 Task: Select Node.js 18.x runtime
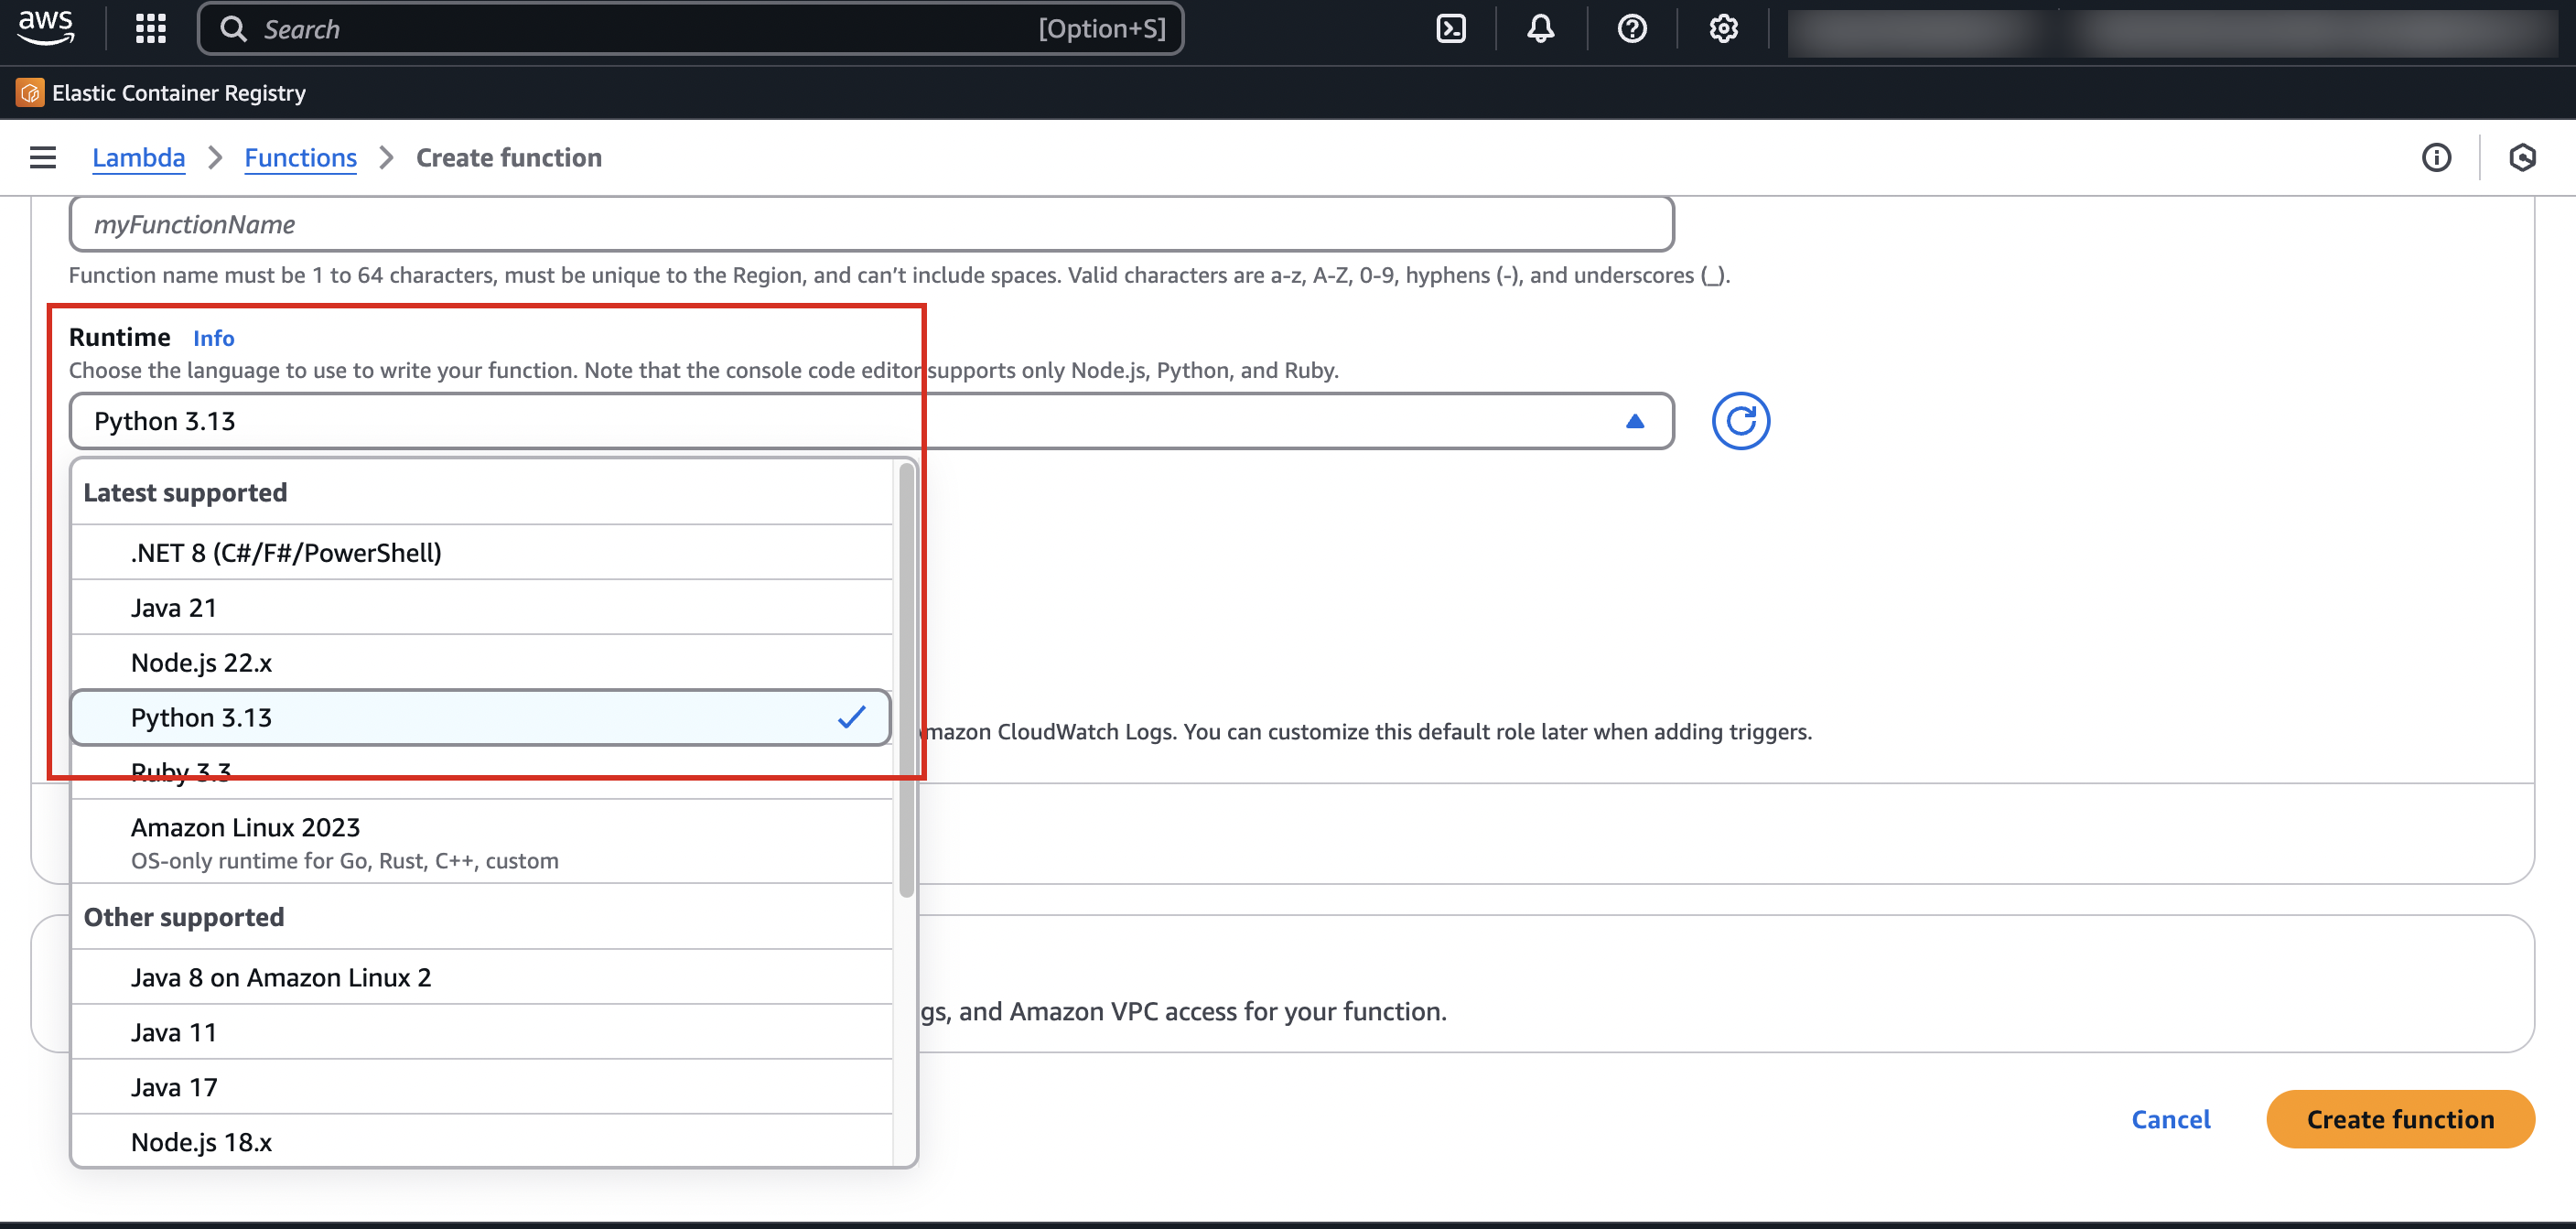point(481,1141)
